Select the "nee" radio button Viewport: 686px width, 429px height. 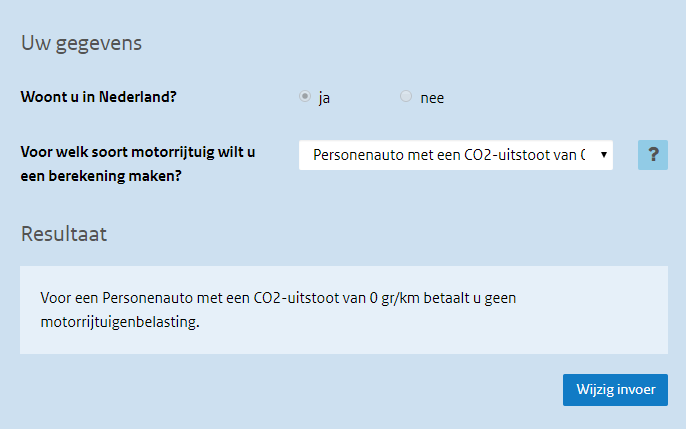405,96
